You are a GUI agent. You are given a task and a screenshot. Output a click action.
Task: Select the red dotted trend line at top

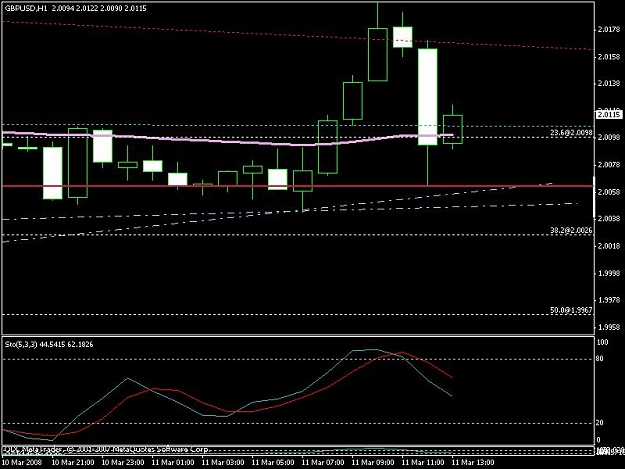point(297,35)
